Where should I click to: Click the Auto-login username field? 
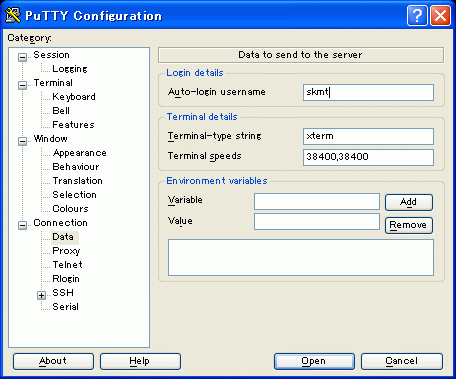coord(368,92)
